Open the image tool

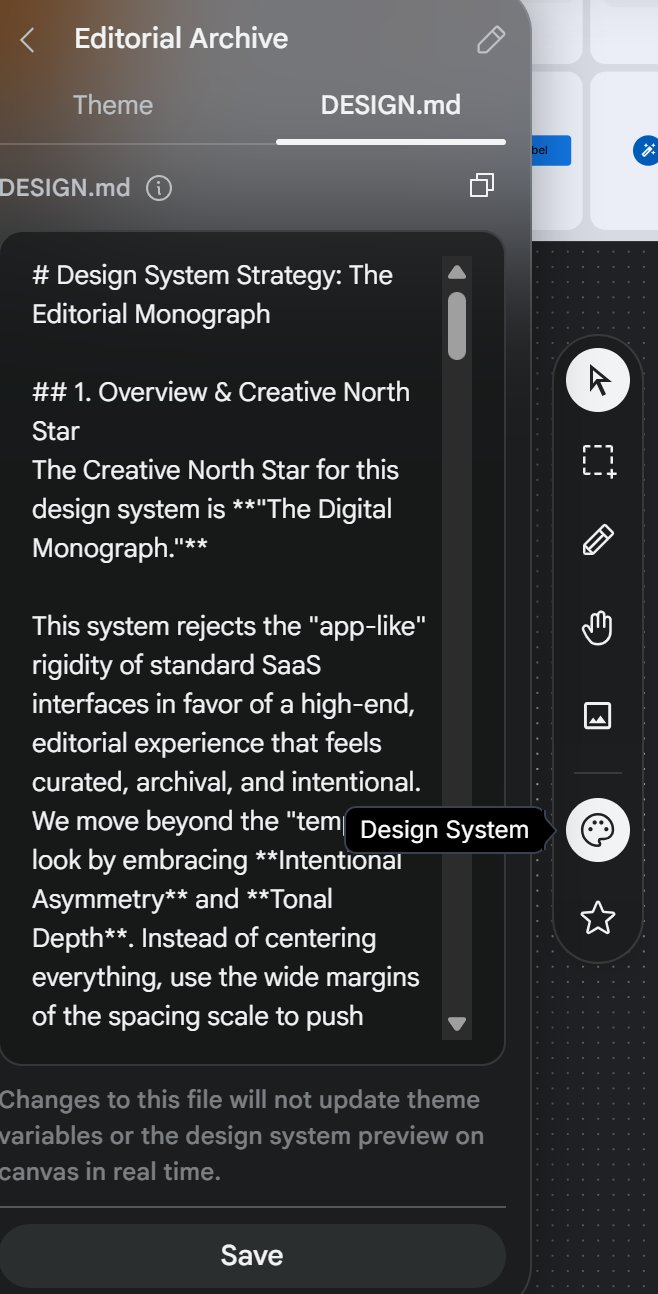[598, 716]
